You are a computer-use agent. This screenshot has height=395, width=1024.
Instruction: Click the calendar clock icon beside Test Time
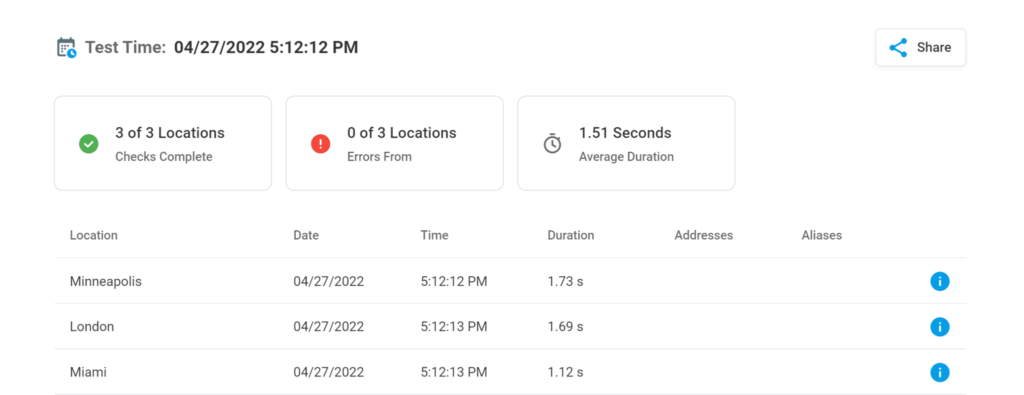point(67,48)
